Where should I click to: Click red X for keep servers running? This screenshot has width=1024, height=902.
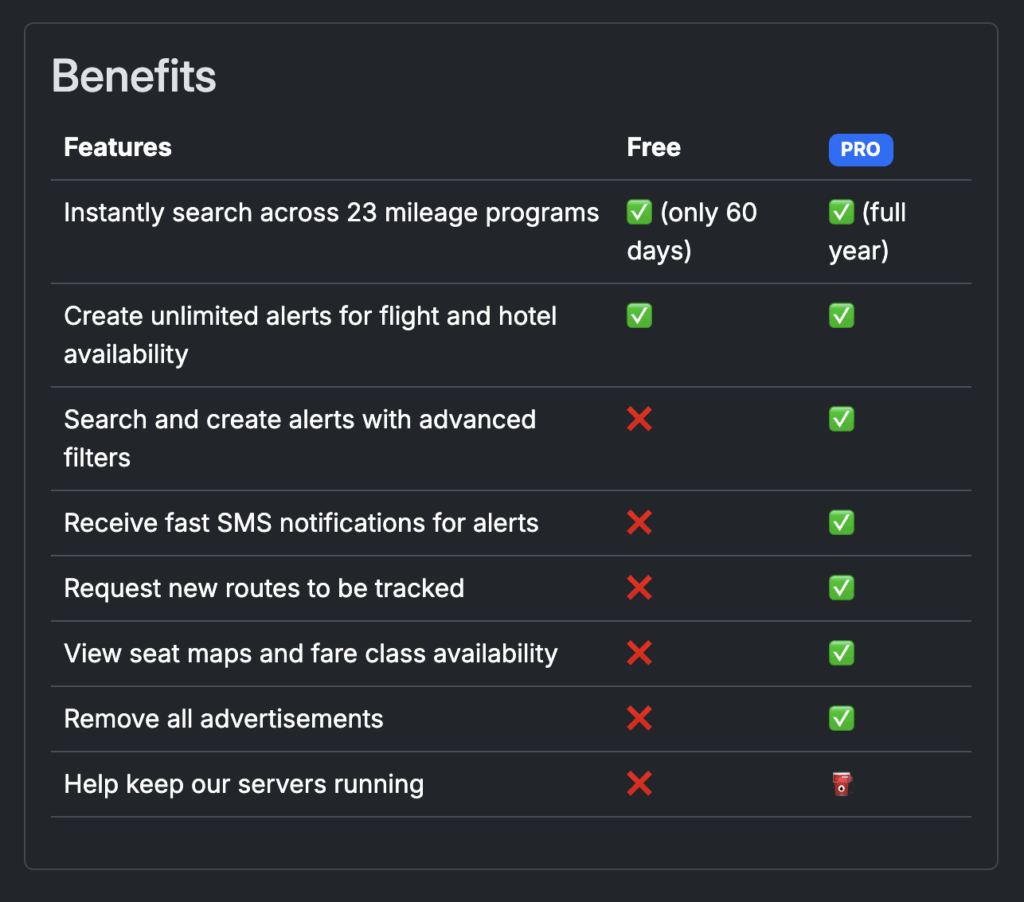(639, 783)
